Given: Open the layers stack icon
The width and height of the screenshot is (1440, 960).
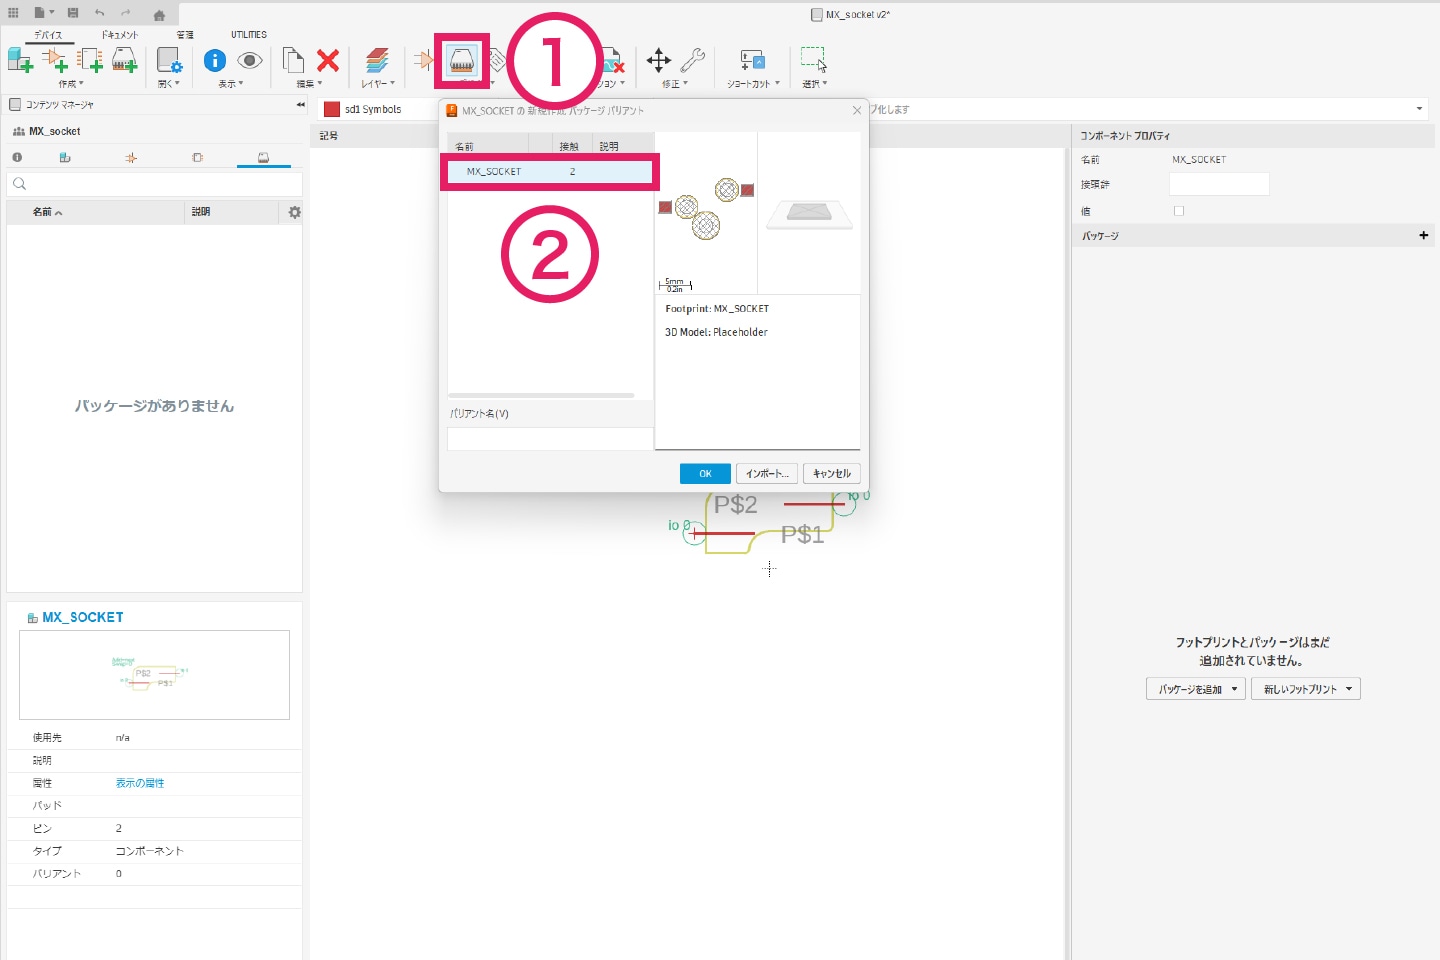Looking at the screenshot, I should click(x=376, y=61).
